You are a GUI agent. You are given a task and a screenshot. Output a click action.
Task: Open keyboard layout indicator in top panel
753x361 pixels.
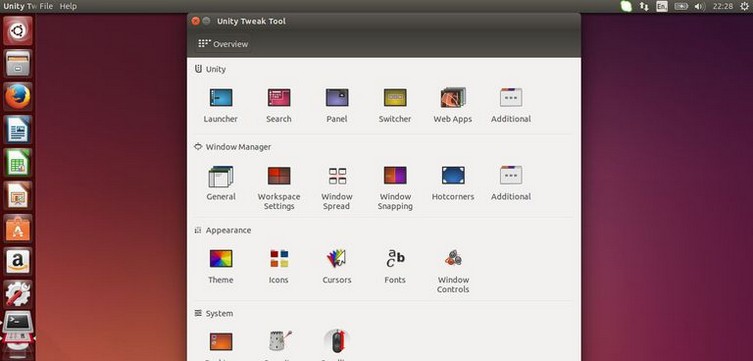(662, 6)
